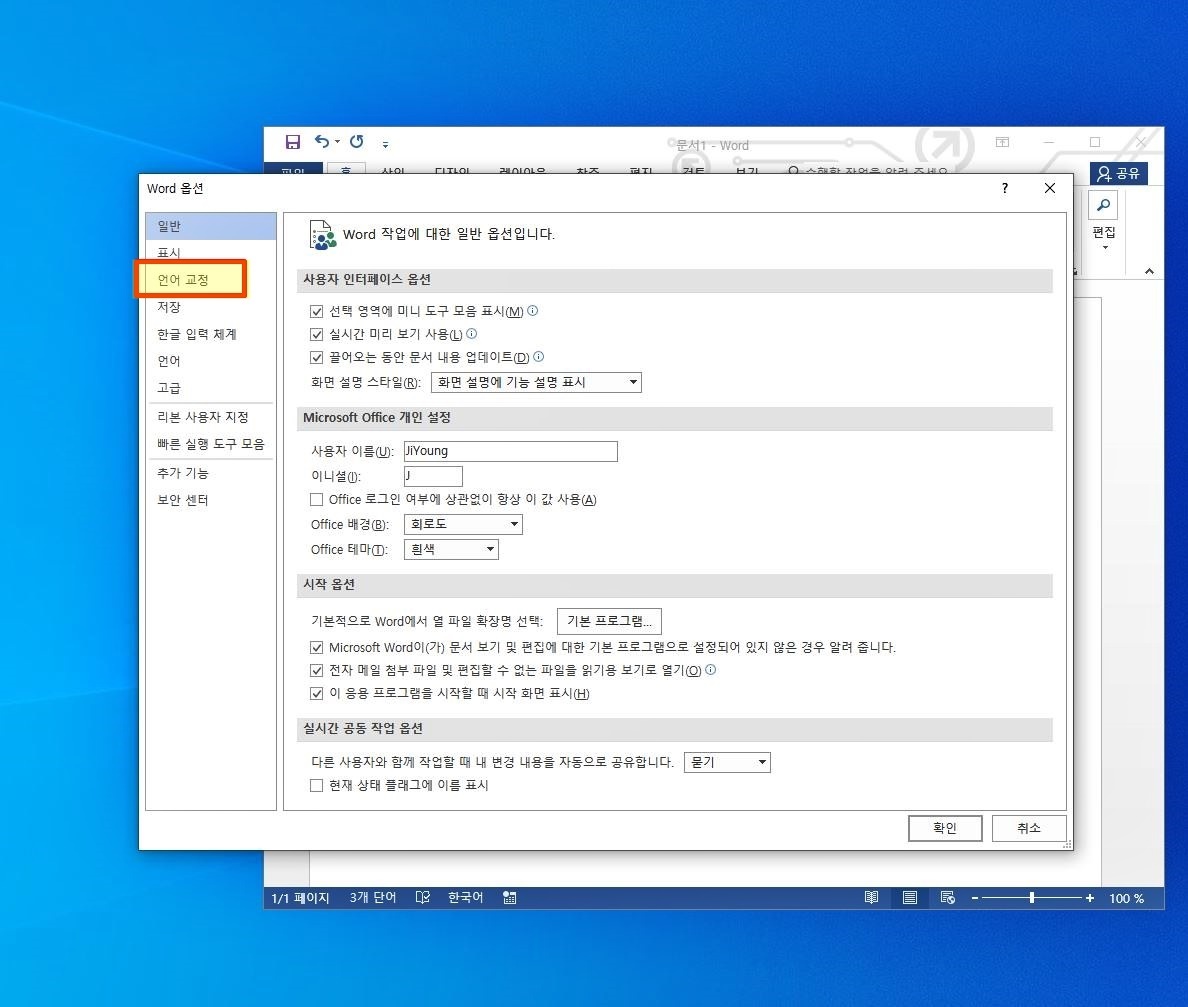The image size is (1188, 1007).
Task: Toggle 실시간 미리 보기 사용 checkbox
Action: click(x=317, y=334)
